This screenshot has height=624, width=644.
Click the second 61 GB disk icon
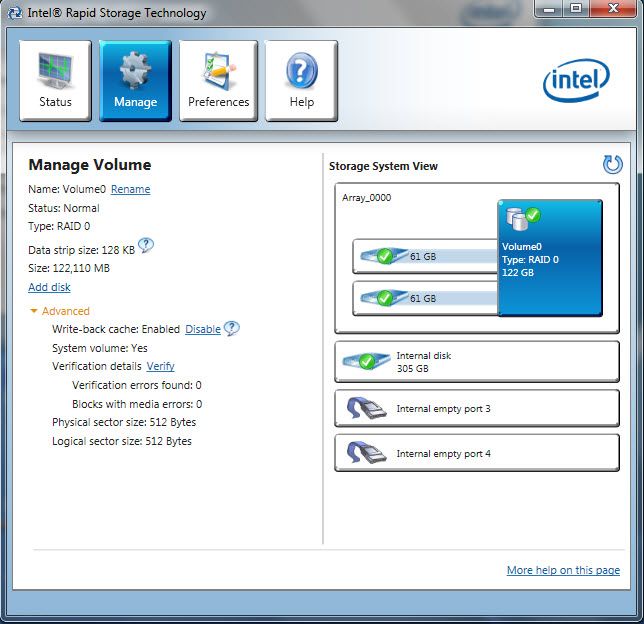(382, 297)
